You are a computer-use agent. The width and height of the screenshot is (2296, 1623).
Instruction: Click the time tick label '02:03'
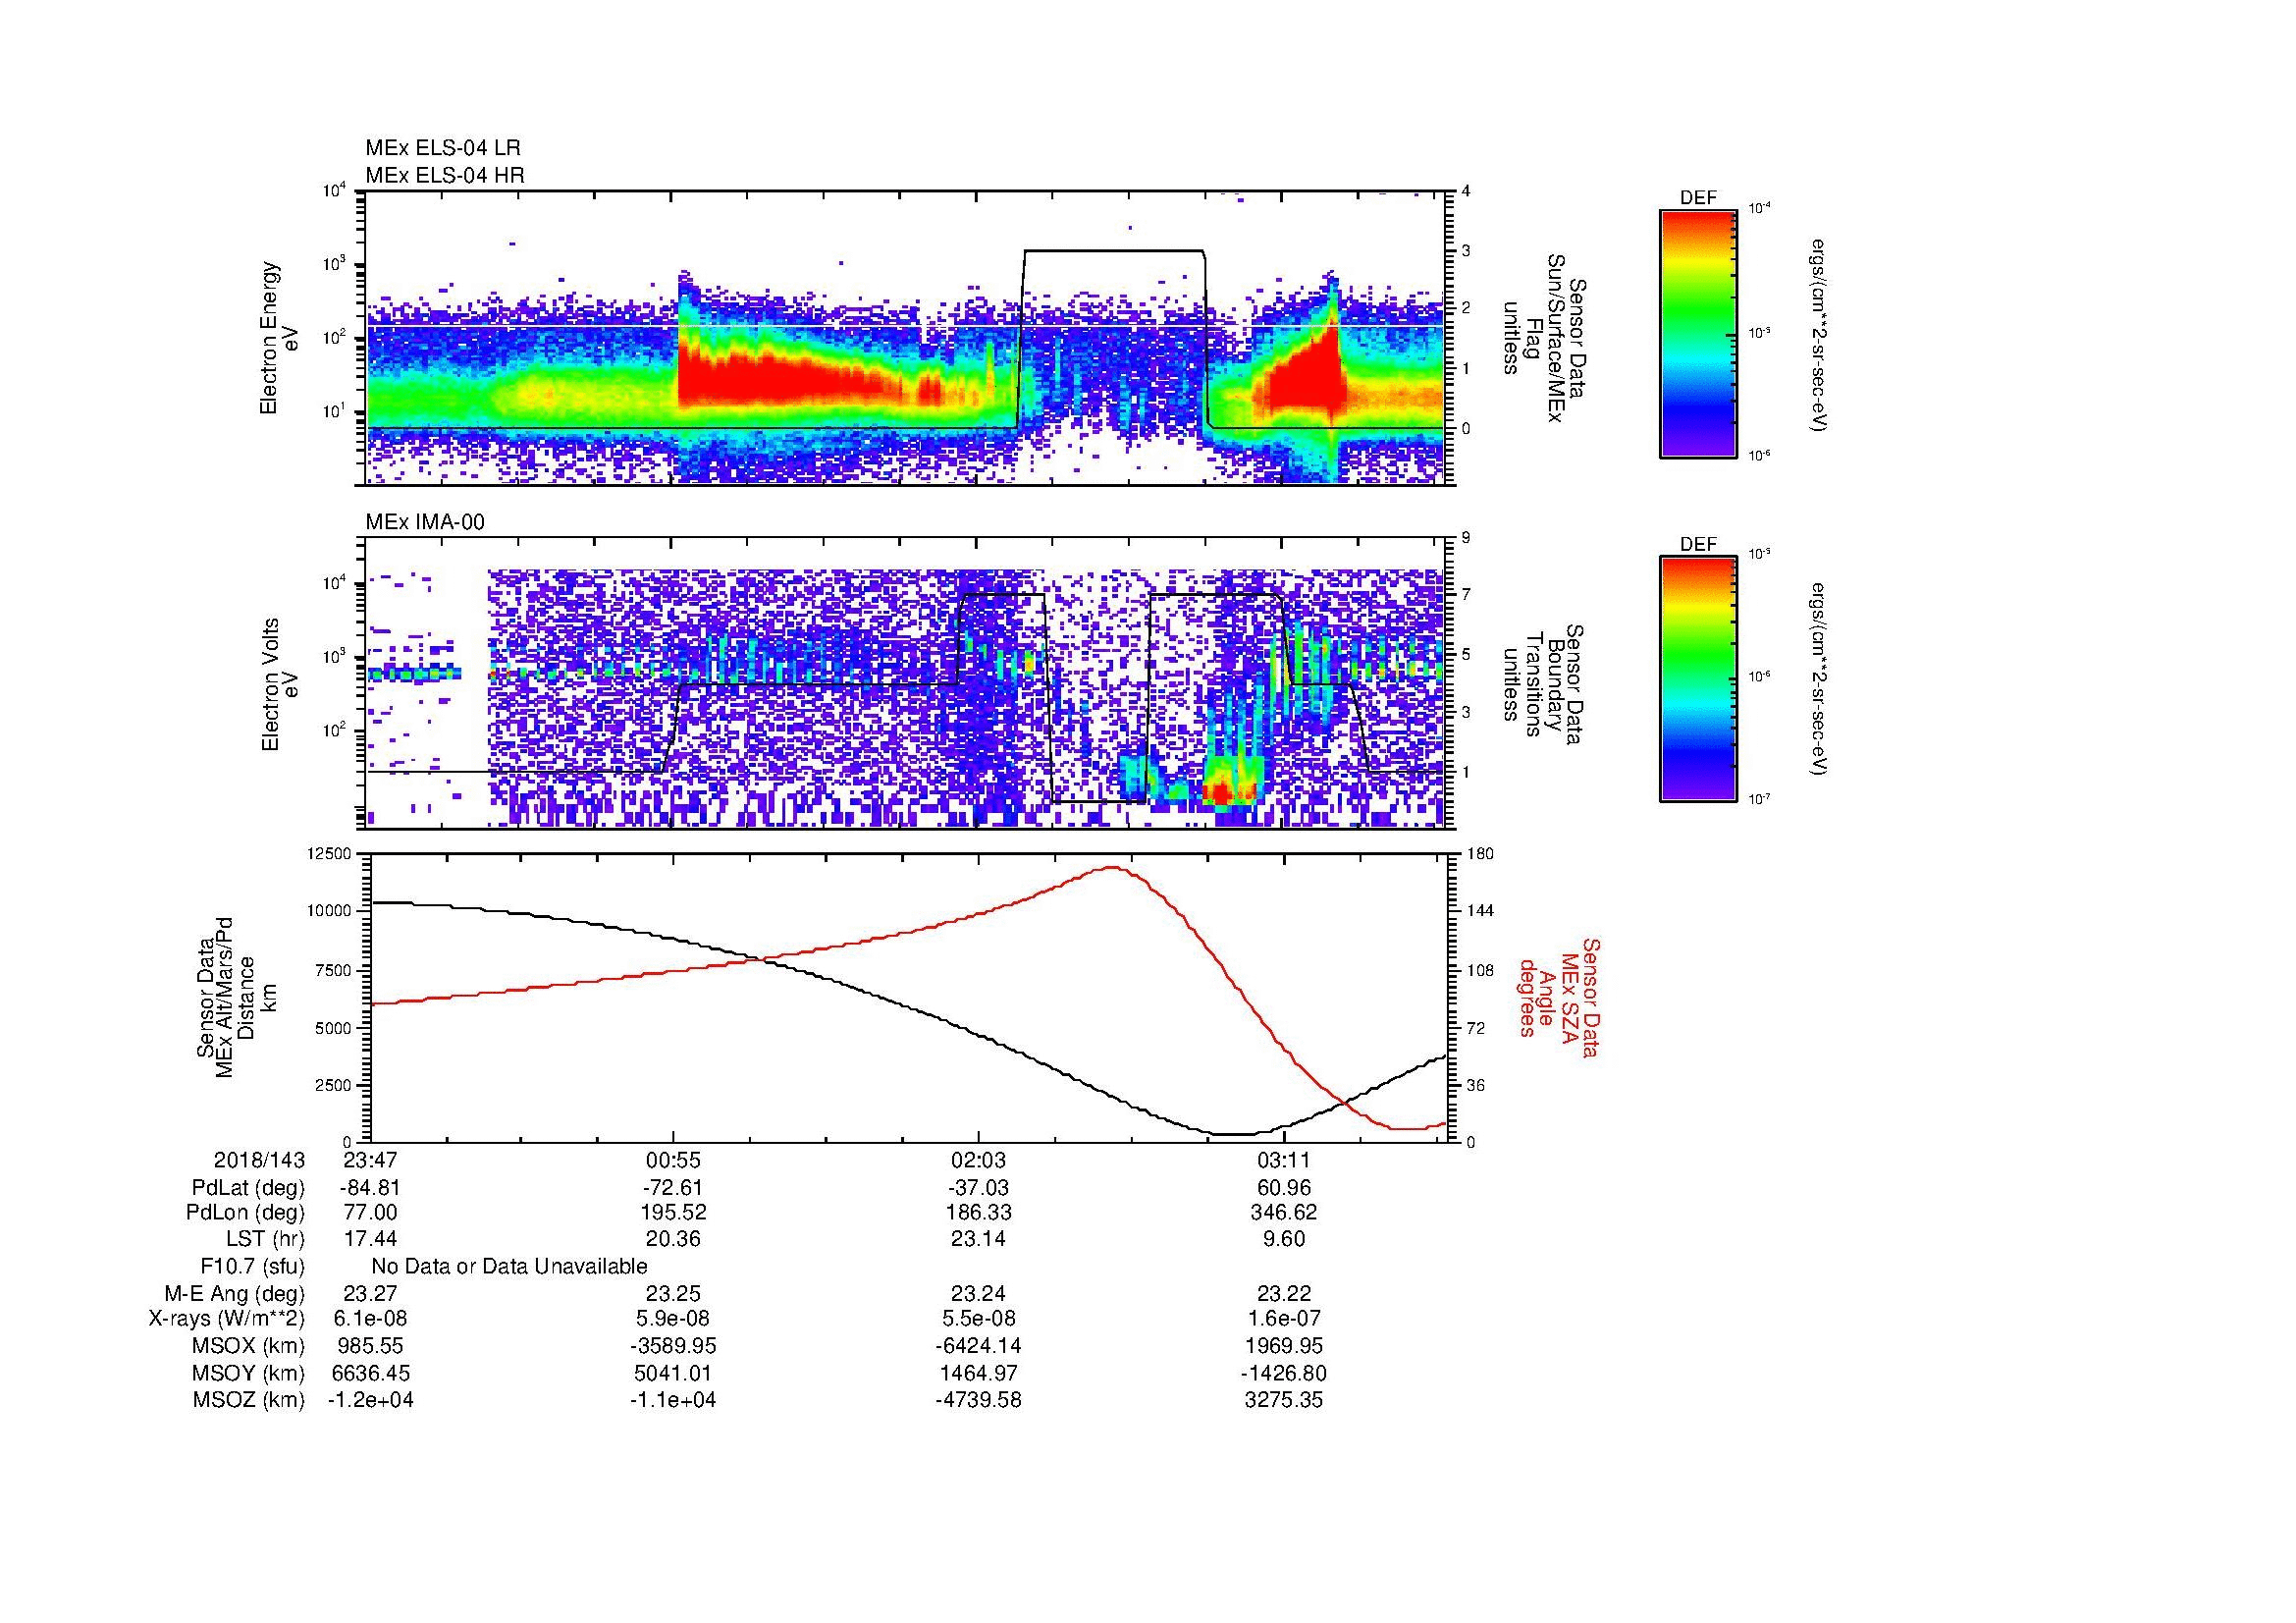point(978,1160)
